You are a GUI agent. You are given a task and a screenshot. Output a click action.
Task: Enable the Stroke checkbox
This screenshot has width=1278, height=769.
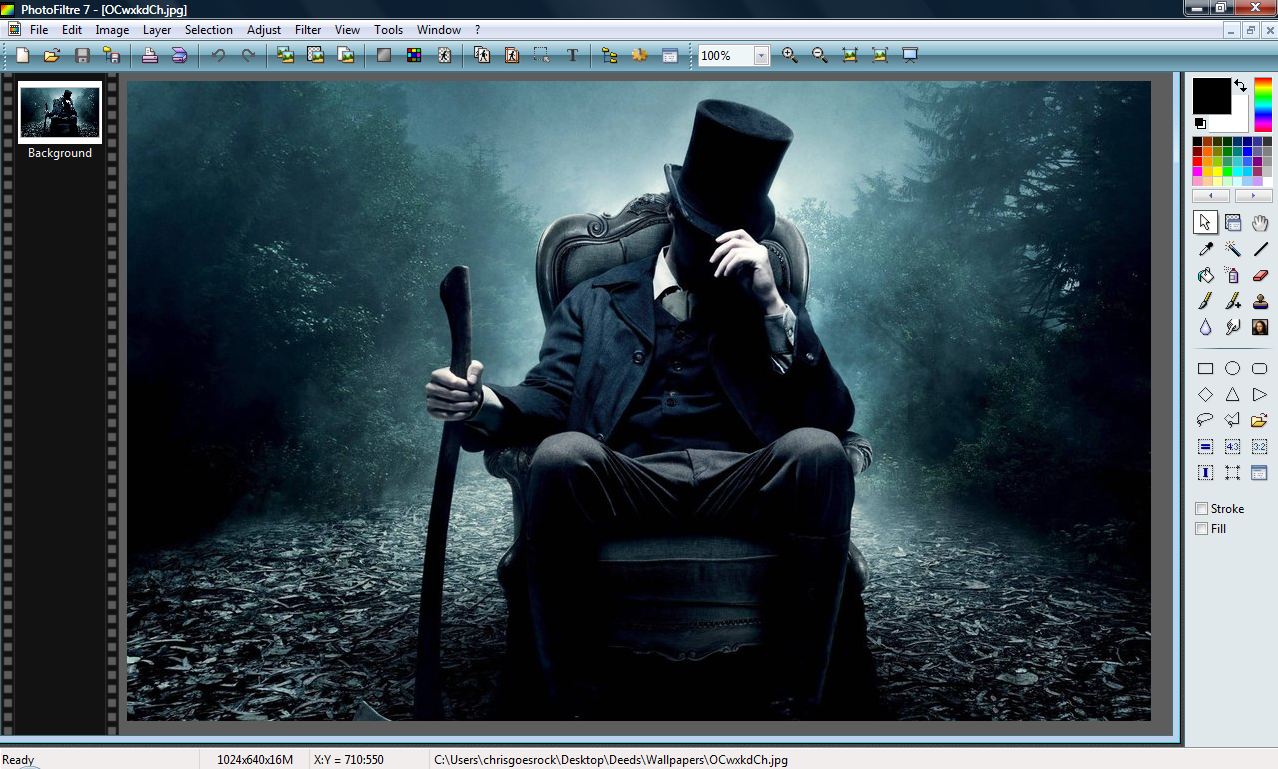tap(1202, 509)
